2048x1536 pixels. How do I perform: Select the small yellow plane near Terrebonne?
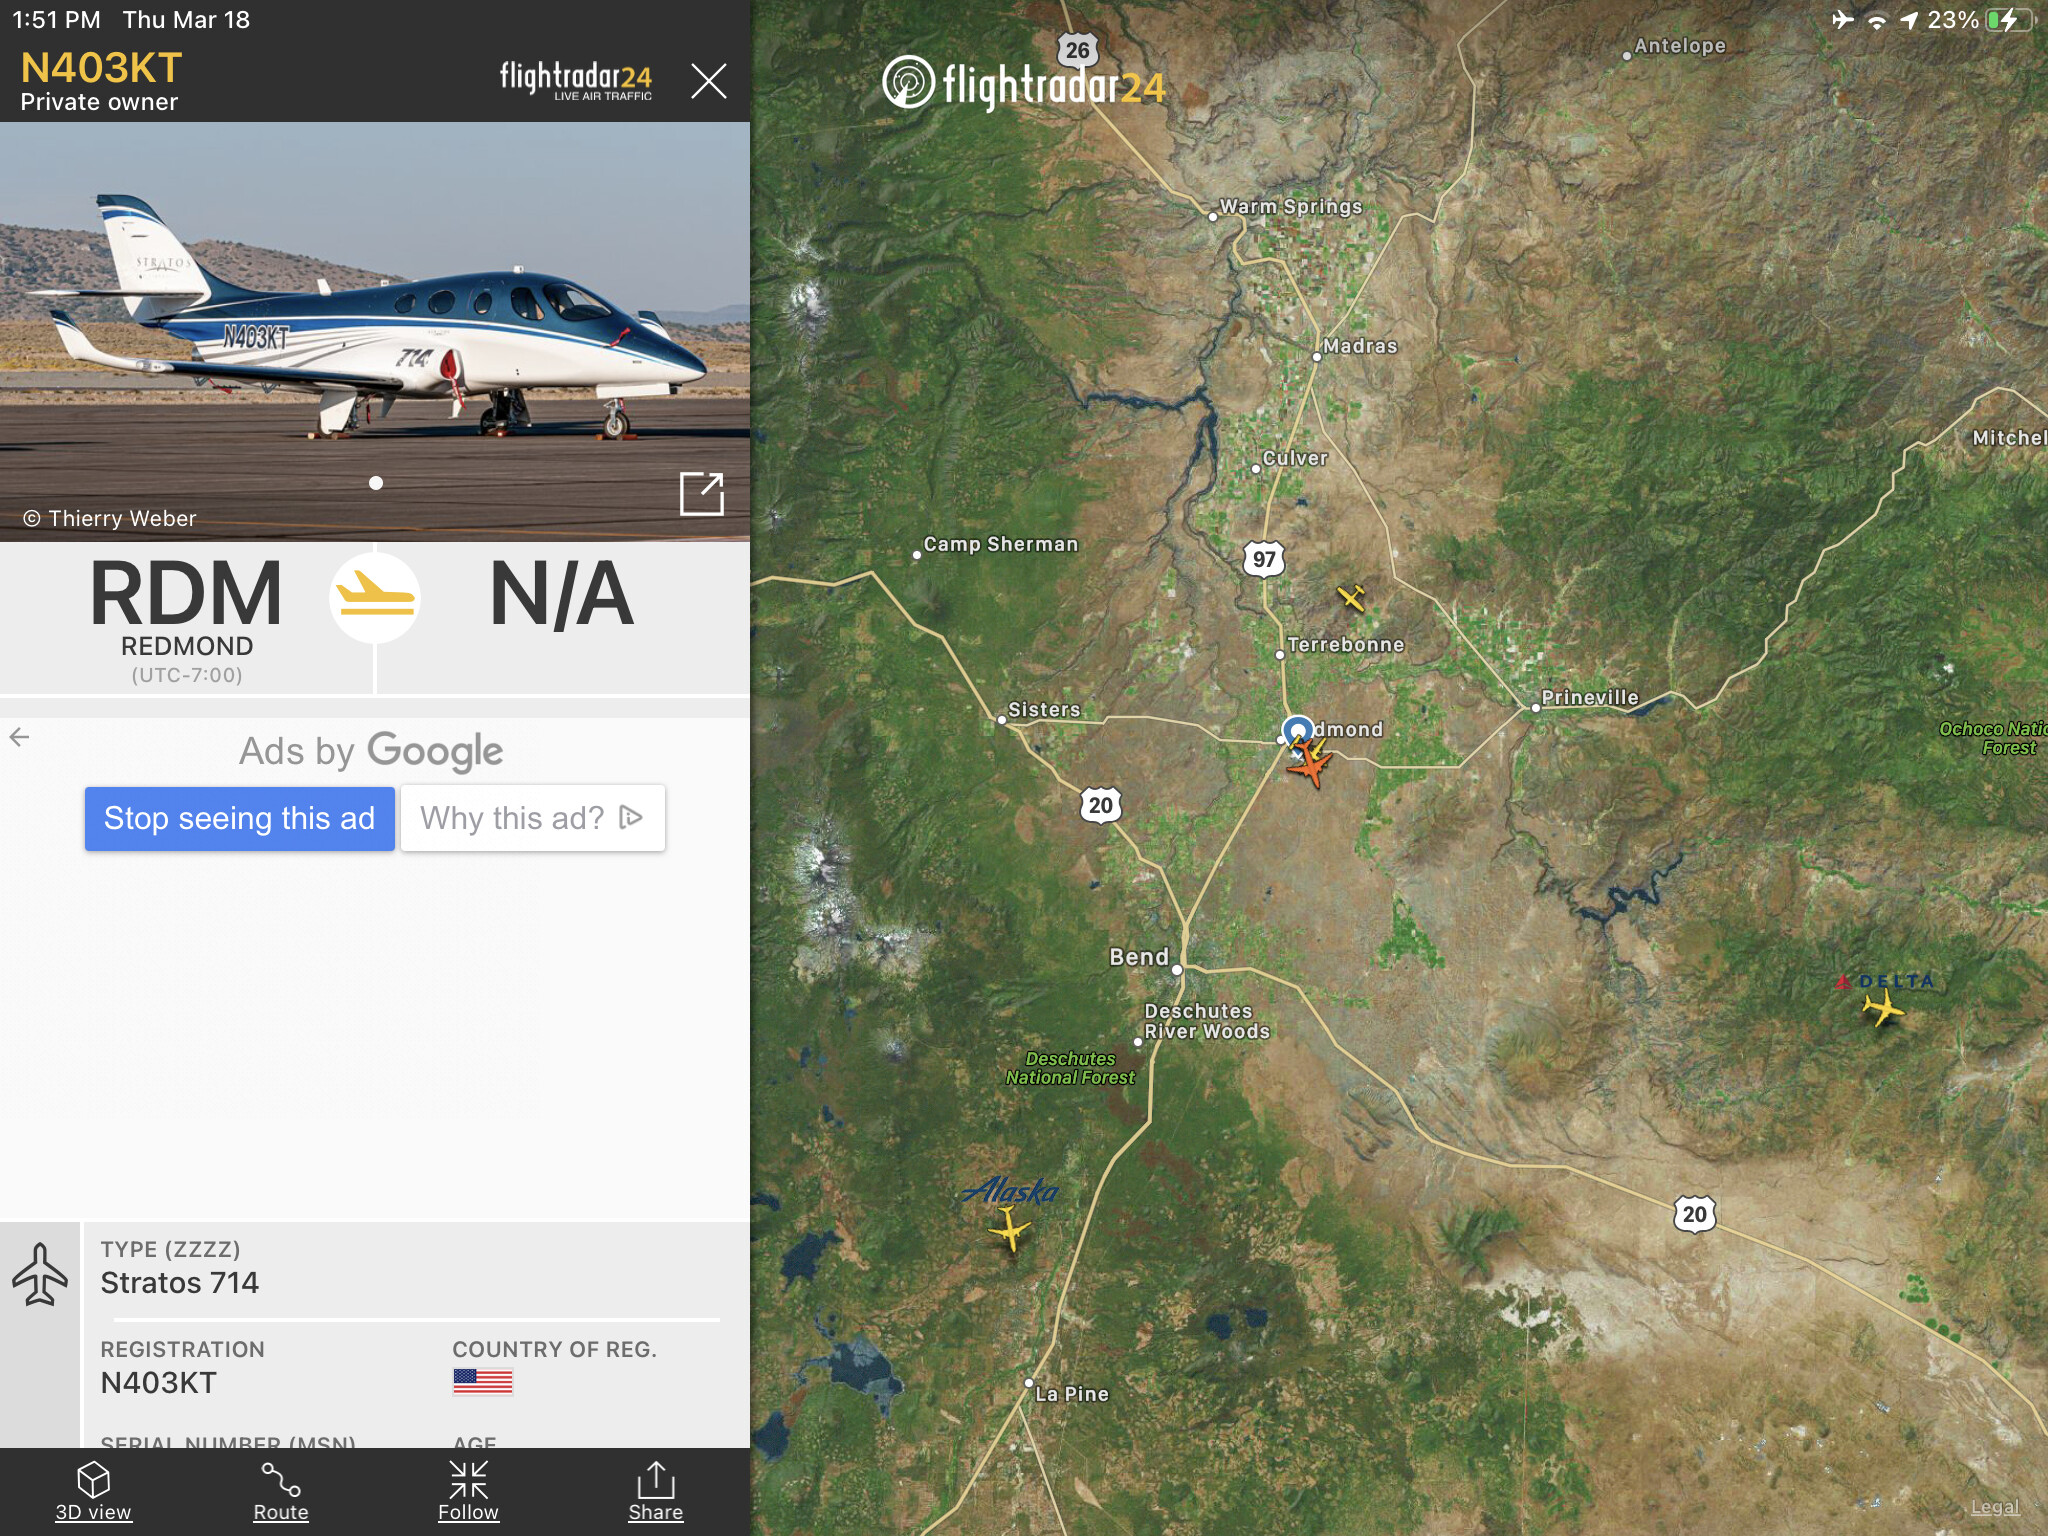click(x=1351, y=598)
